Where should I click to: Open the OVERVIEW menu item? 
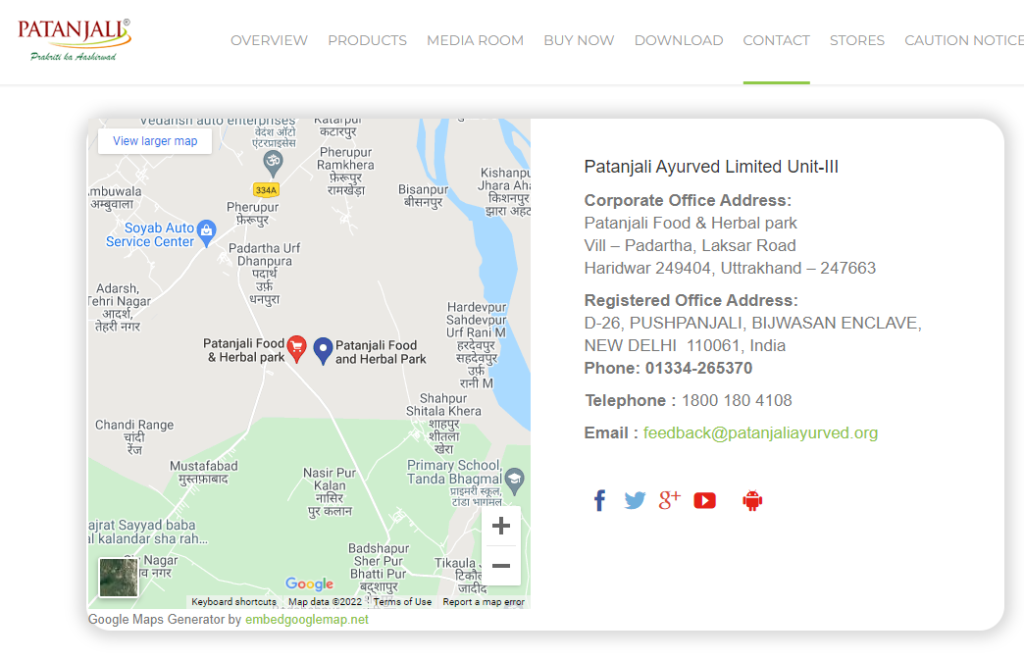(x=269, y=40)
